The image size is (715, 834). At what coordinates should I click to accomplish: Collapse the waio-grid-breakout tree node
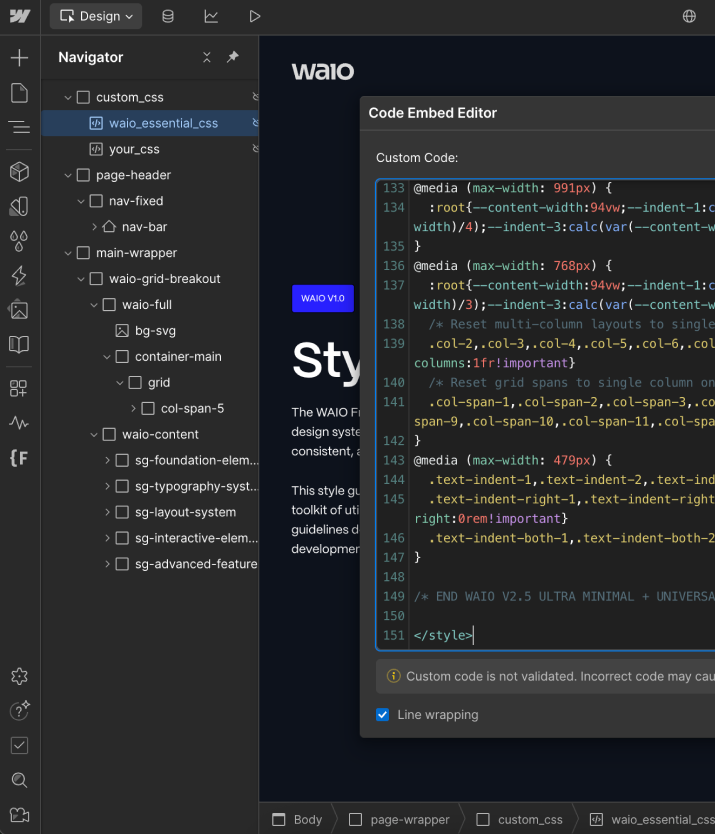pos(81,279)
